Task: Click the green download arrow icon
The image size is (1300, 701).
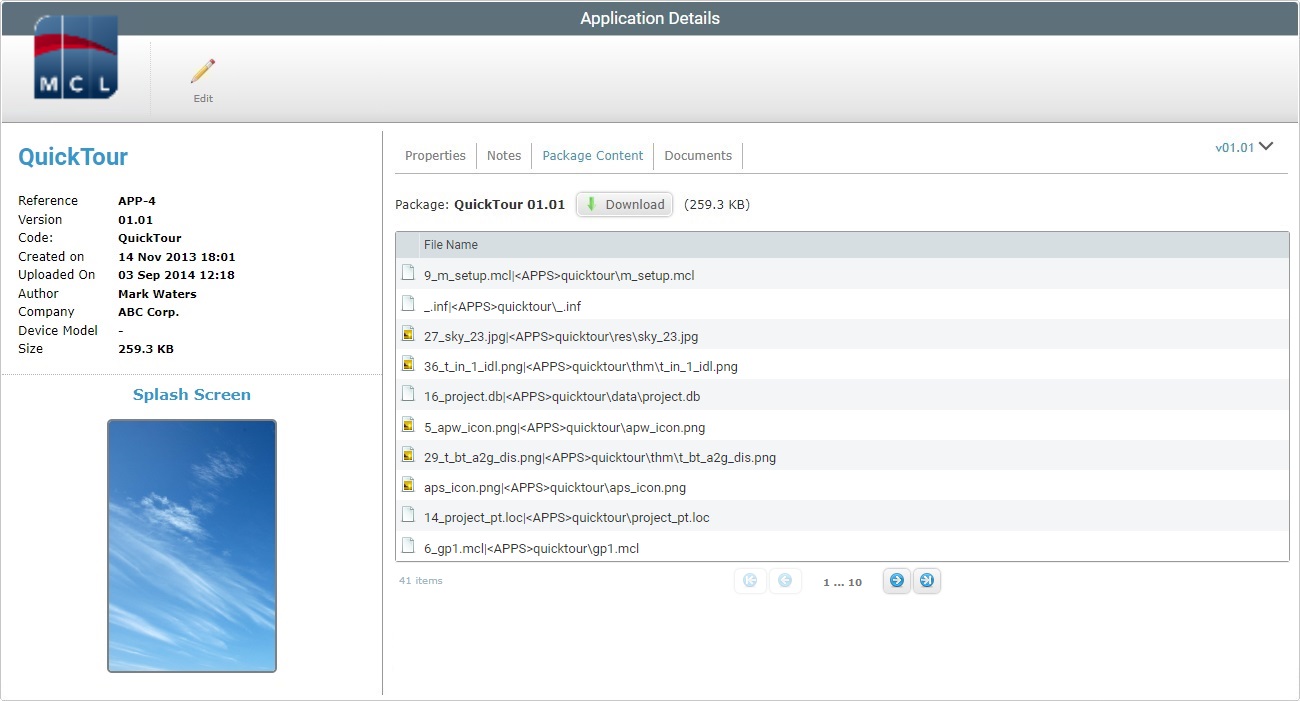Action: pyautogui.click(x=591, y=204)
